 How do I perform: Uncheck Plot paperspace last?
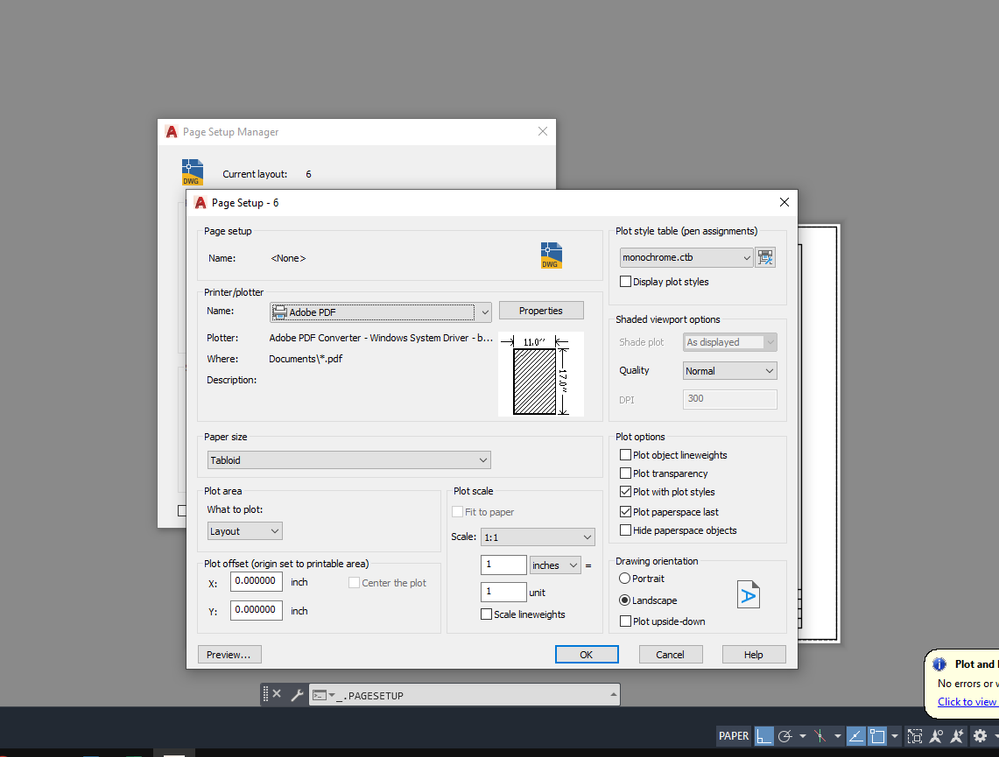626,512
